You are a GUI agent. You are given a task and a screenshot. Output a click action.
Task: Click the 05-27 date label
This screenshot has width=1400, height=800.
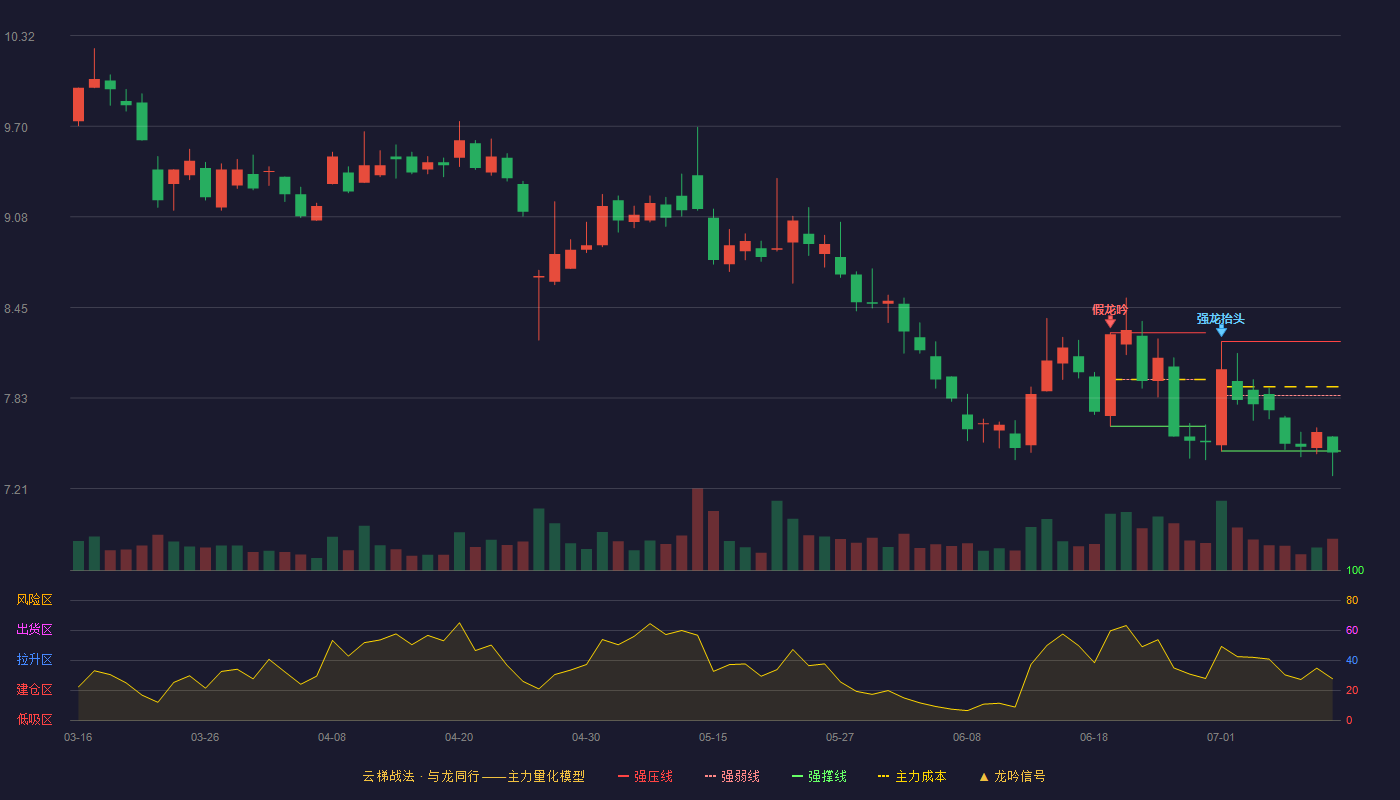tap(840, 737)
